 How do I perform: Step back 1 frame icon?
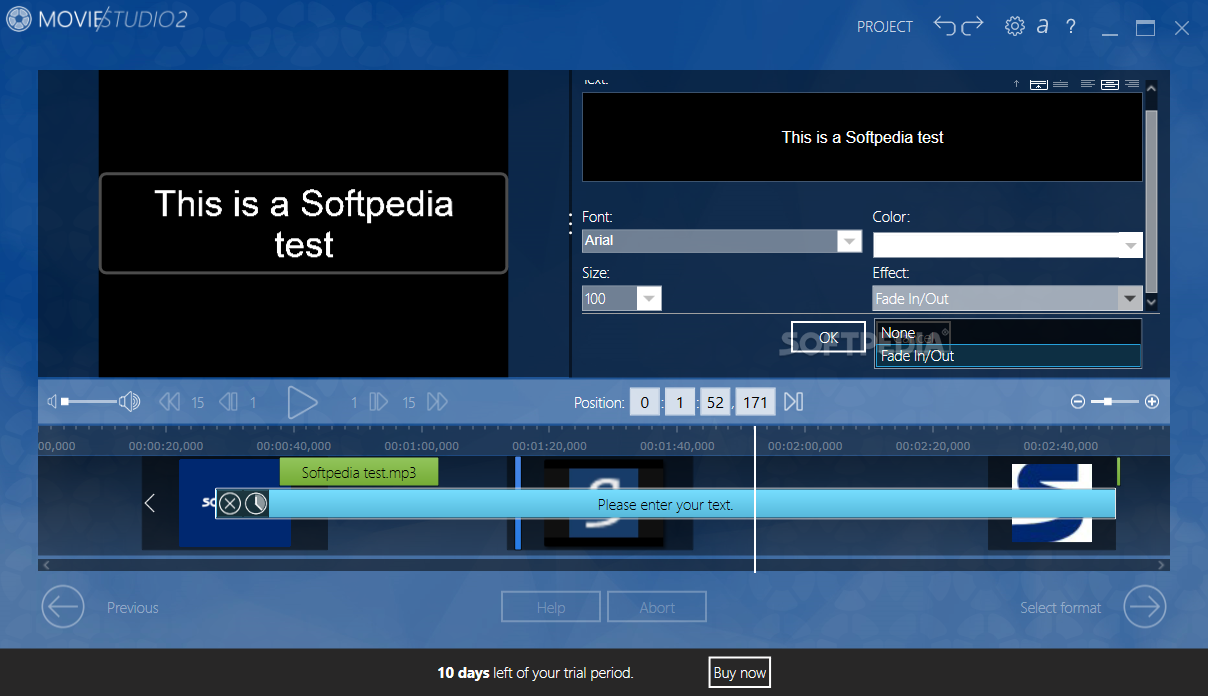(x=228, y=402)
